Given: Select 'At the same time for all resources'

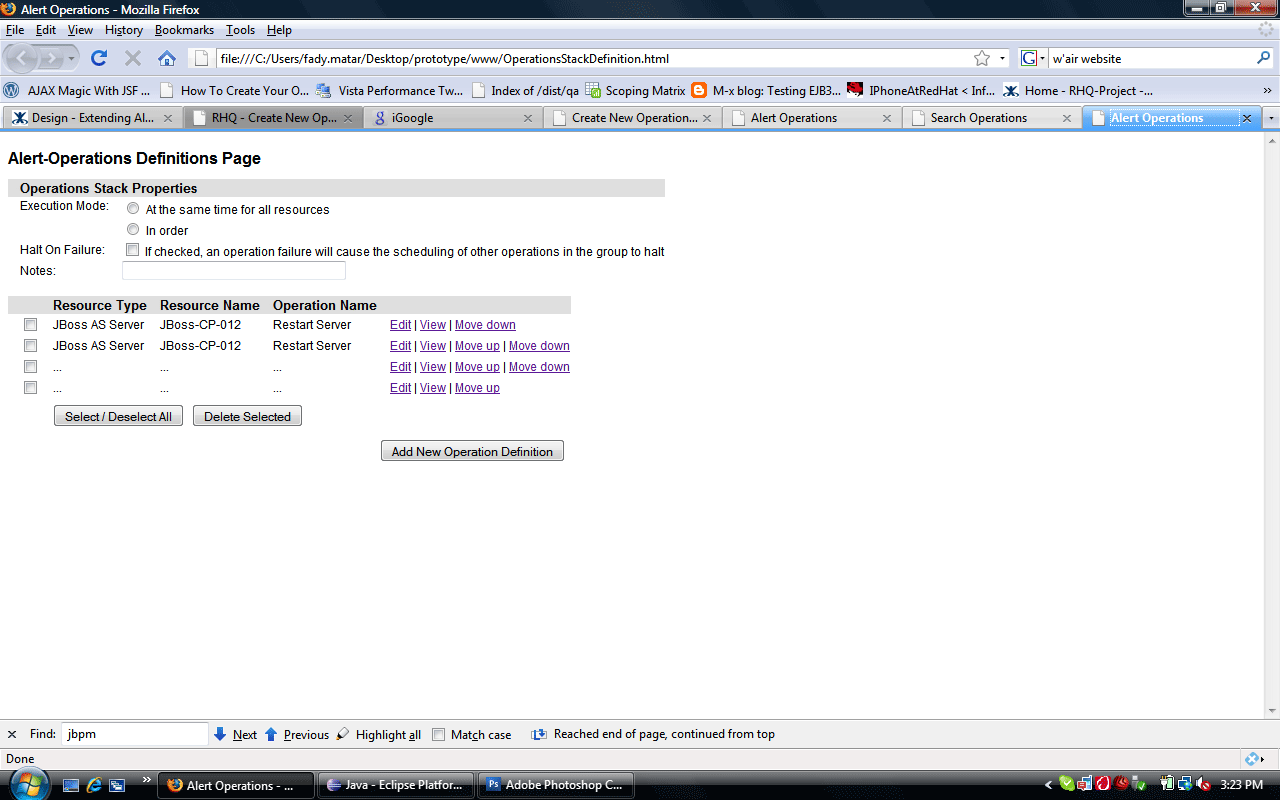Looking at the screenshot, I should pyautogui.click(x=133, y=209).
